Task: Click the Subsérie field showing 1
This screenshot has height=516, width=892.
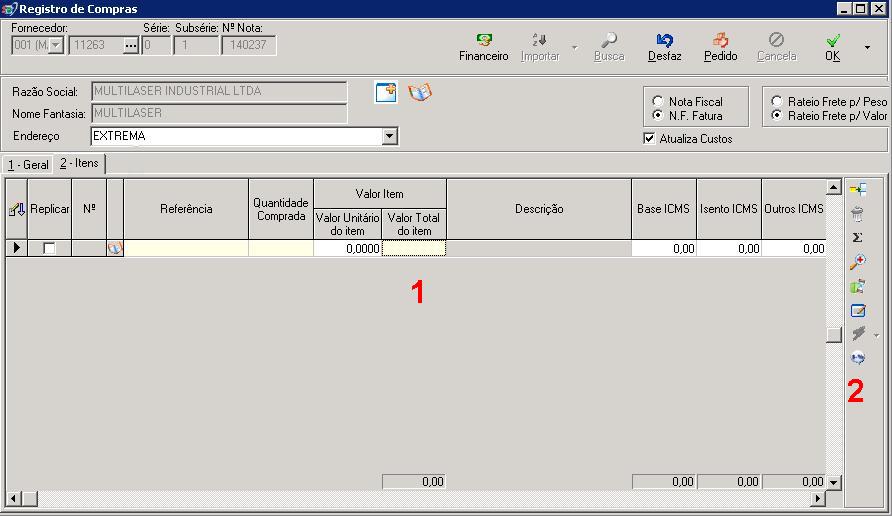Action: point(196,45)
